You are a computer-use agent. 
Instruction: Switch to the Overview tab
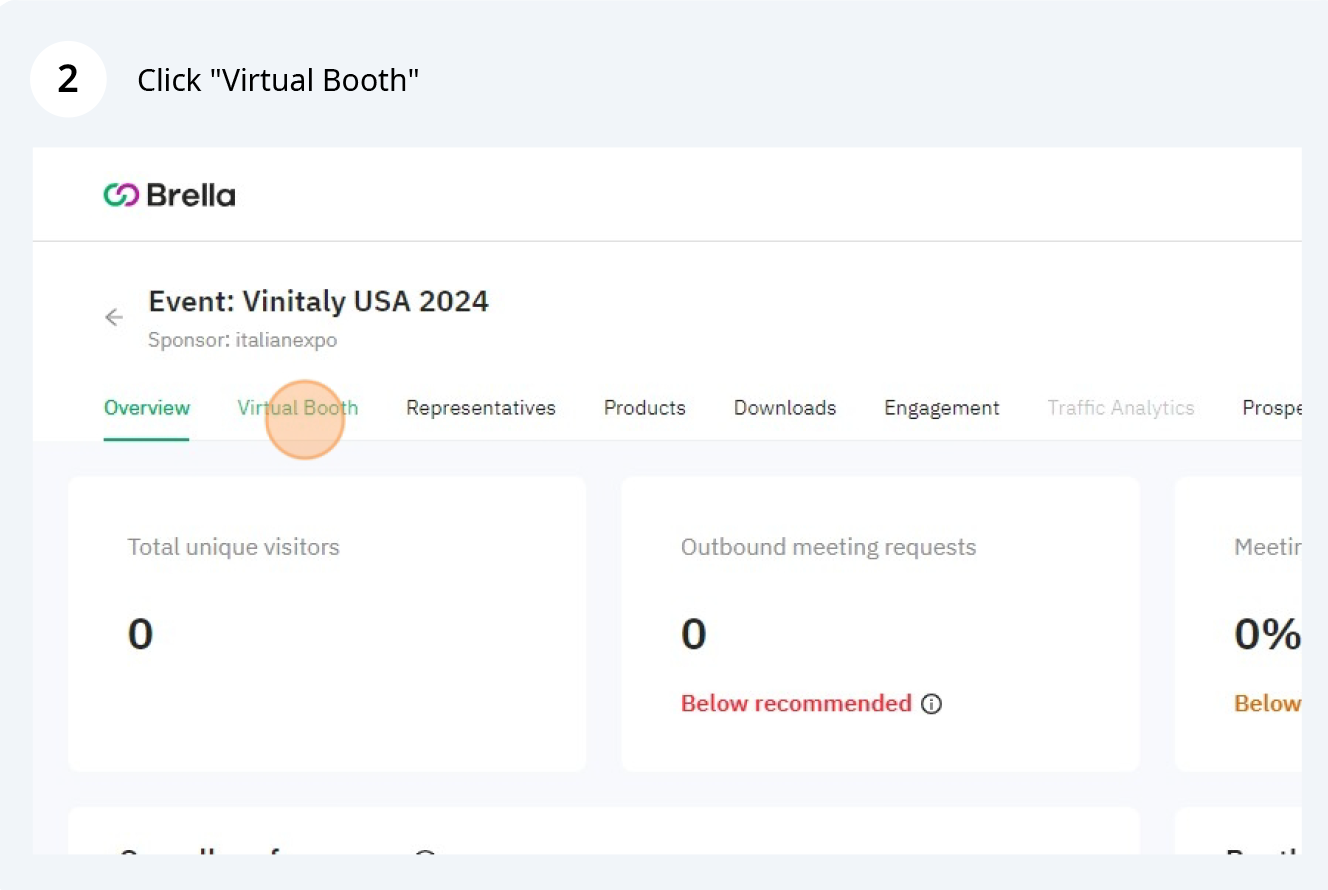(147, 408)
